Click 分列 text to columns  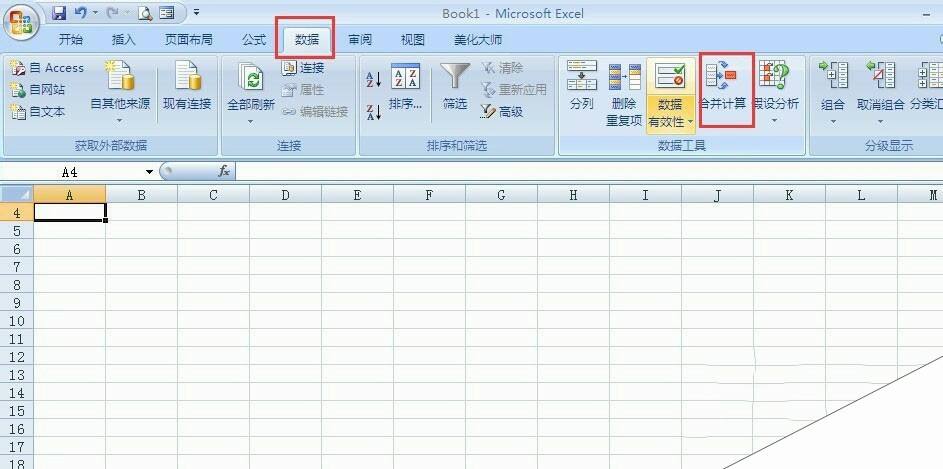pos(582,86)
